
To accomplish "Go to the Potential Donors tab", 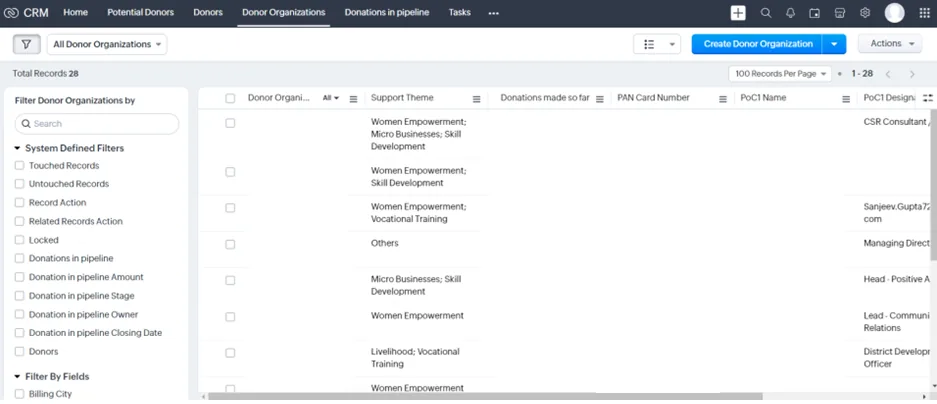I will coord(140,13).
